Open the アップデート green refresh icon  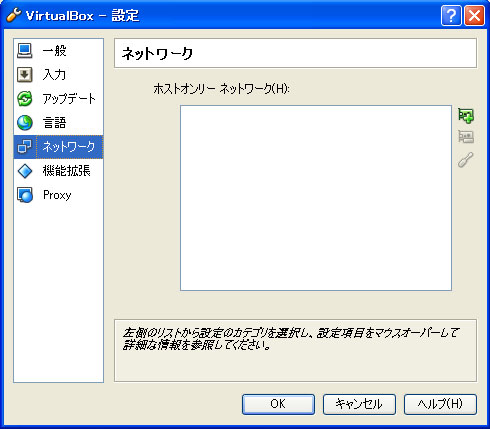pyautogui.click(x=25, y=99)
